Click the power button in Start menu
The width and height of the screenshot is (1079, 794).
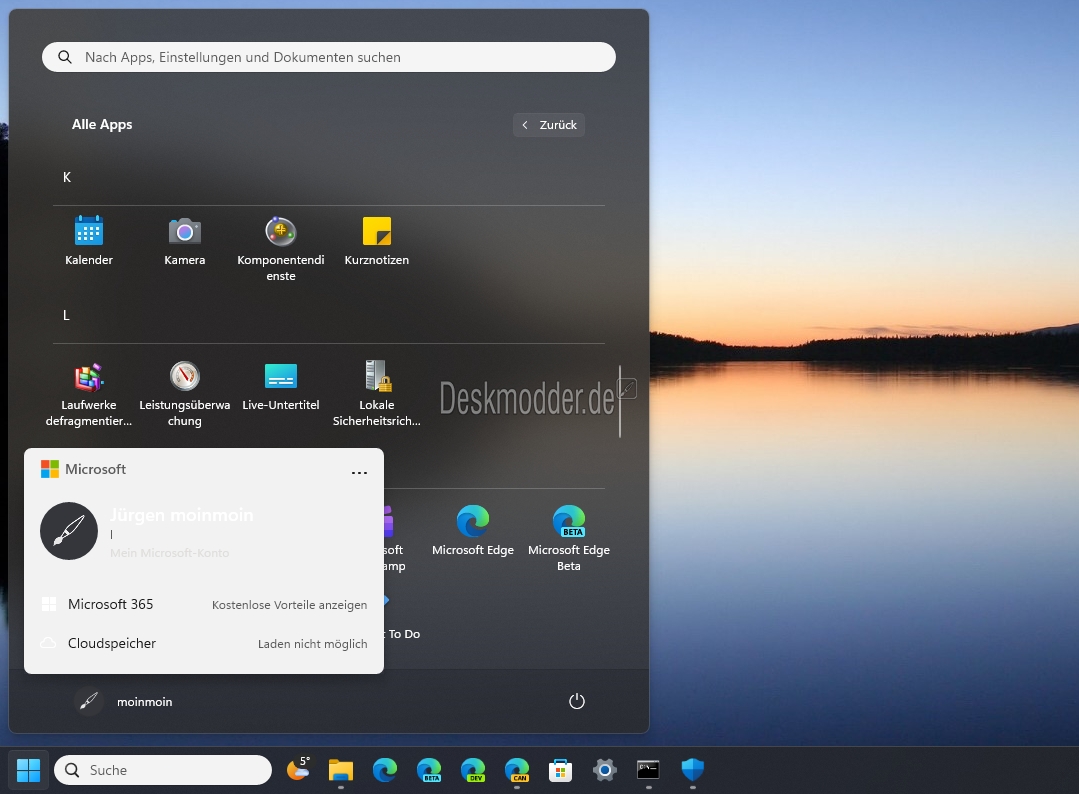click(577, 701)
